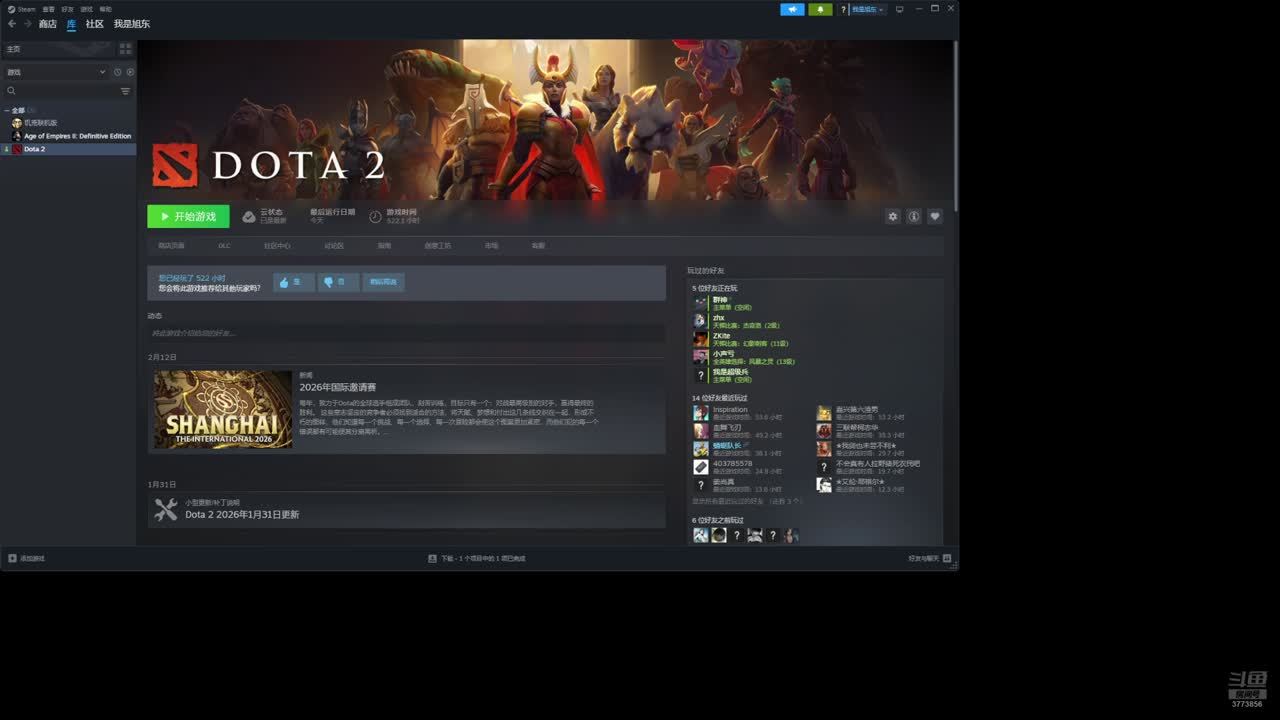Open the advanced filter options icon
This screenshot has height=720, width=1280.
[x=125, y=91]
